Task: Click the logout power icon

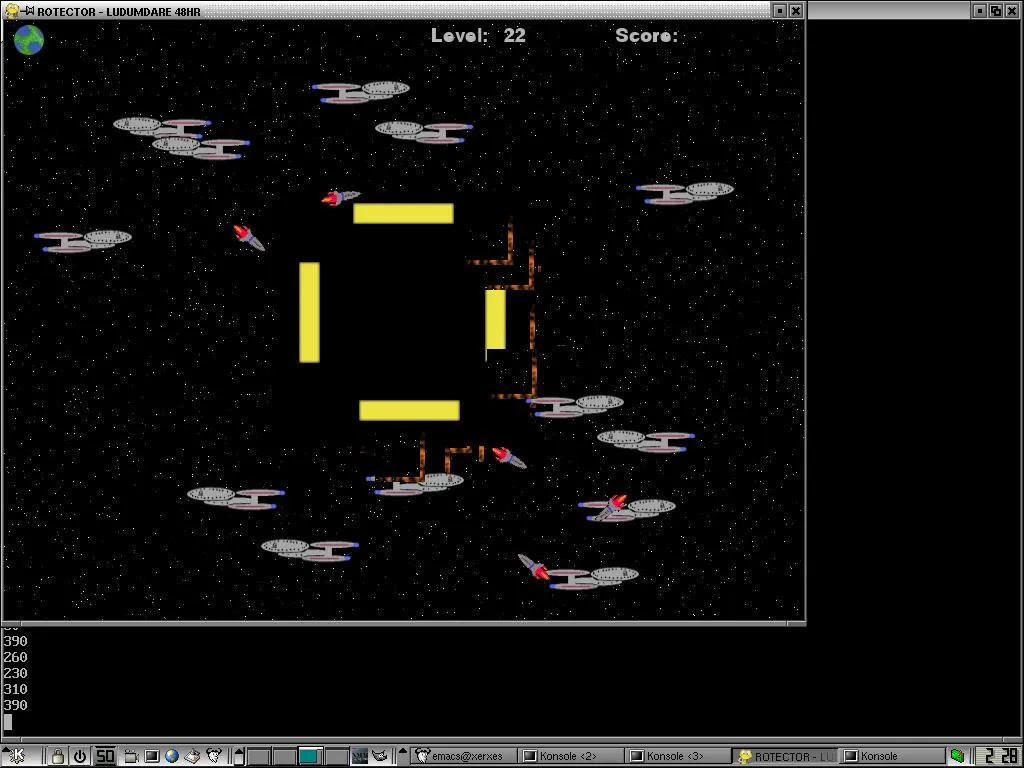Action: click(80, 756)
